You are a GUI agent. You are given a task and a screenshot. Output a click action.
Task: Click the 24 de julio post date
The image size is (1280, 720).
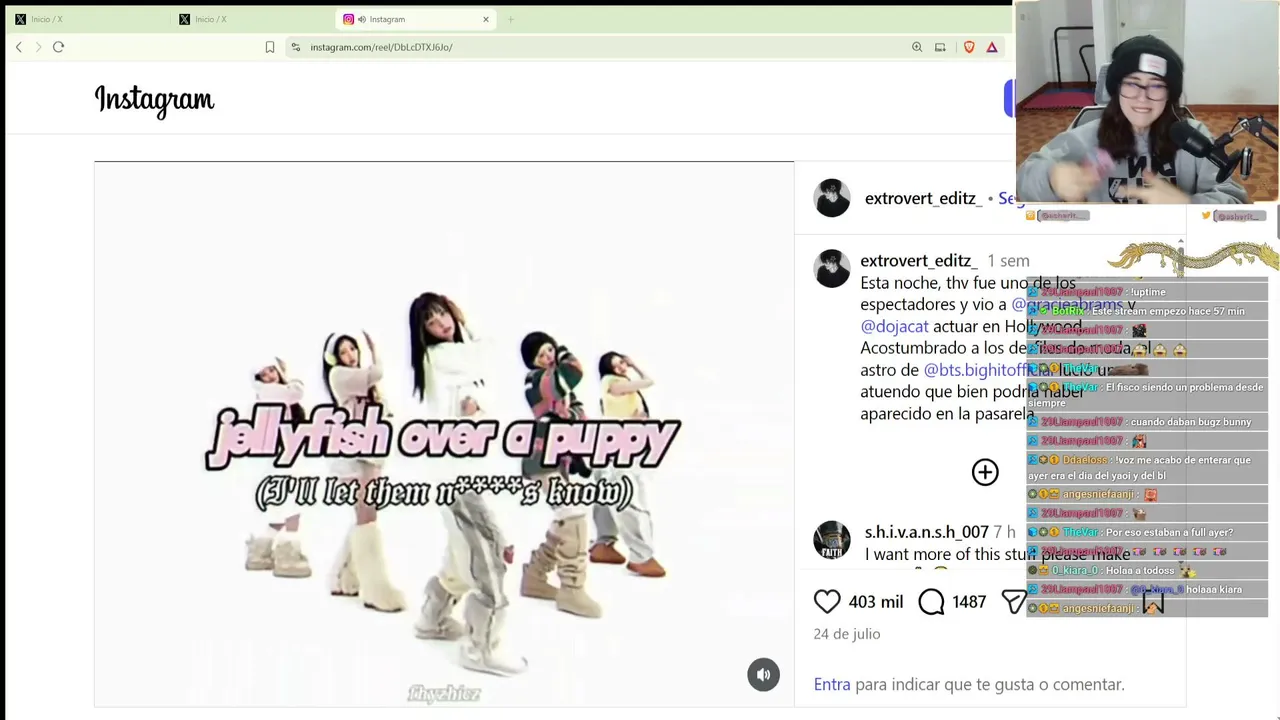[x=847, y=634]
